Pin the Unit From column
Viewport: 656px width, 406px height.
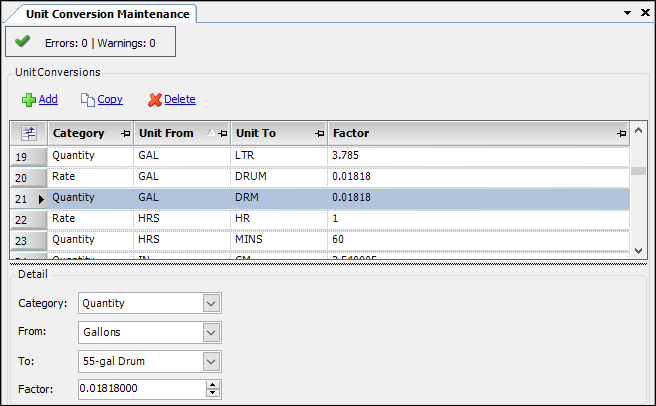click(222, 134)
